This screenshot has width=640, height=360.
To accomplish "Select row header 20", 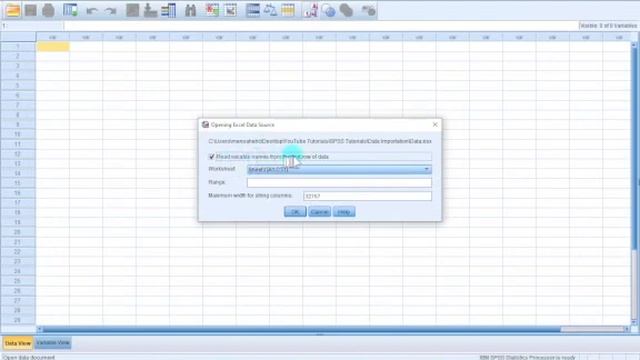I will [x=18, y=232].
